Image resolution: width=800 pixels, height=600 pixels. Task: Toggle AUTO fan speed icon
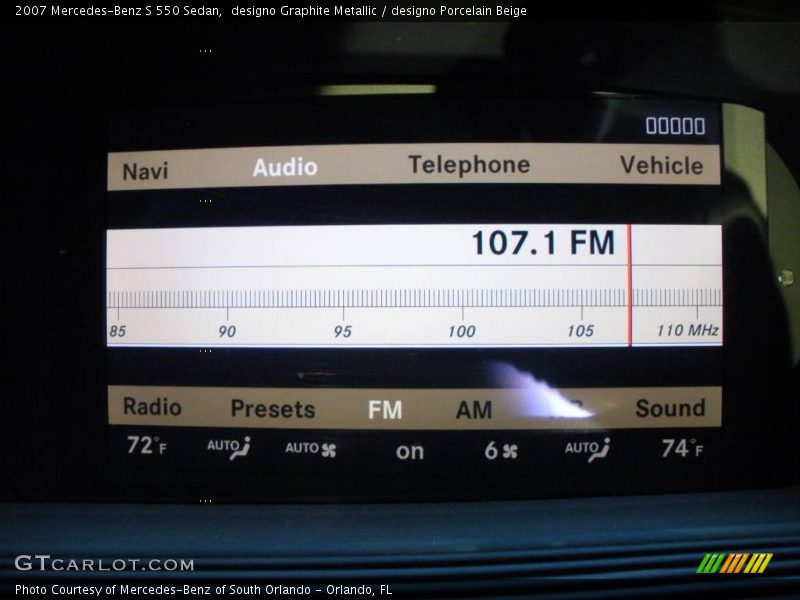coord(311,449)
